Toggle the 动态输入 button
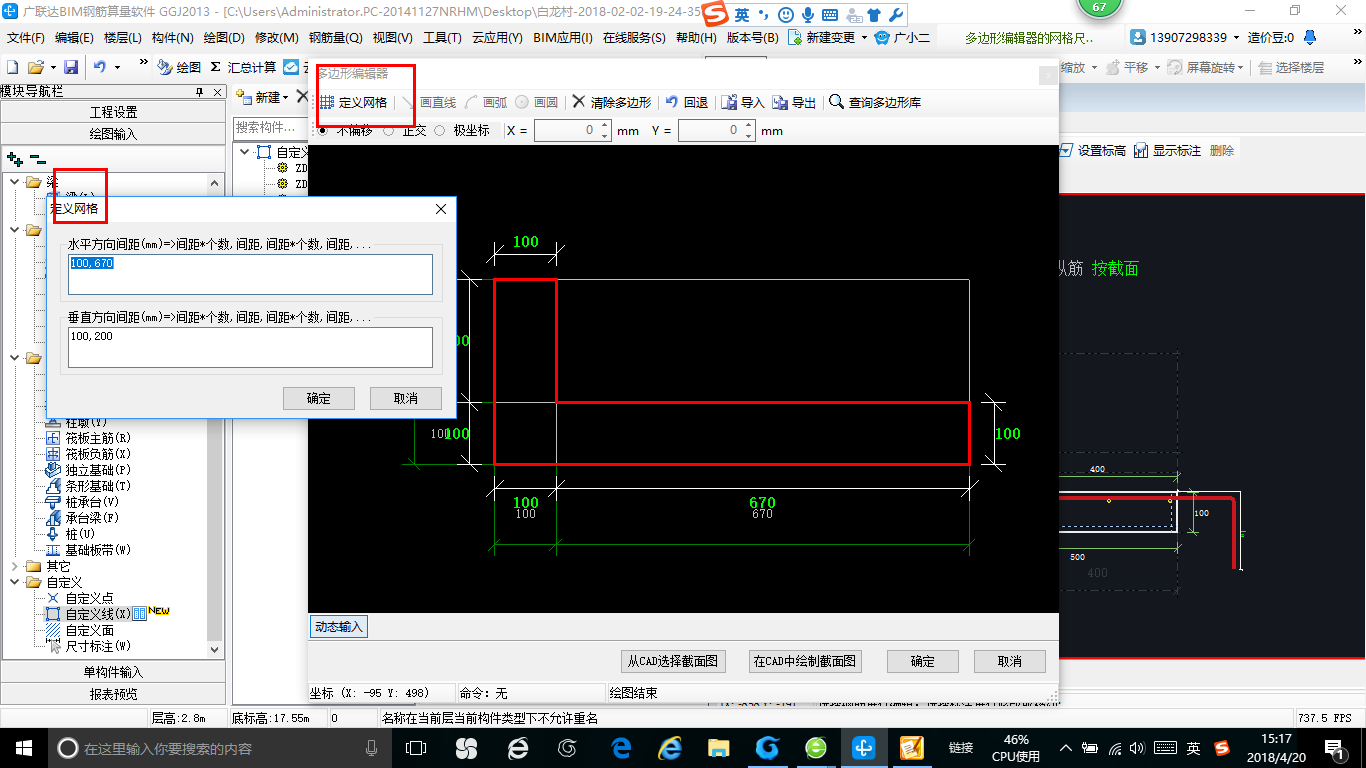Image resolution: width=1366 pixels, height=768 pixels. pyautogui.click(x=339, y=627)
